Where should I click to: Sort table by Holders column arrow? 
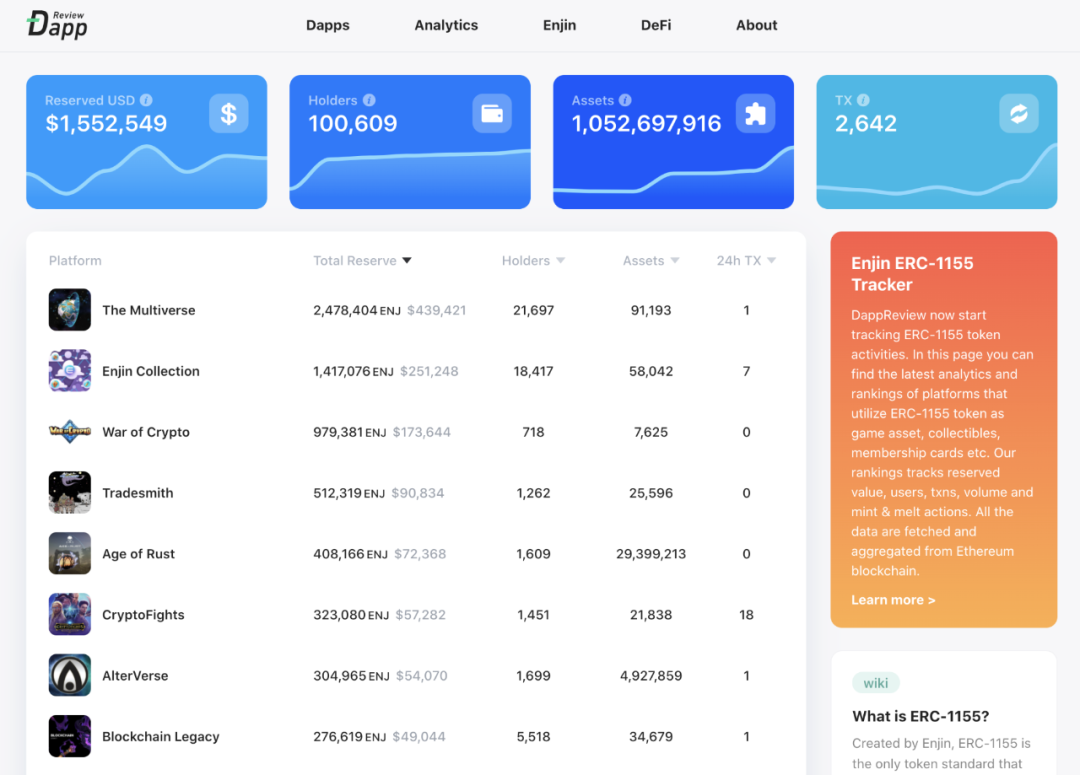[560, 261]
